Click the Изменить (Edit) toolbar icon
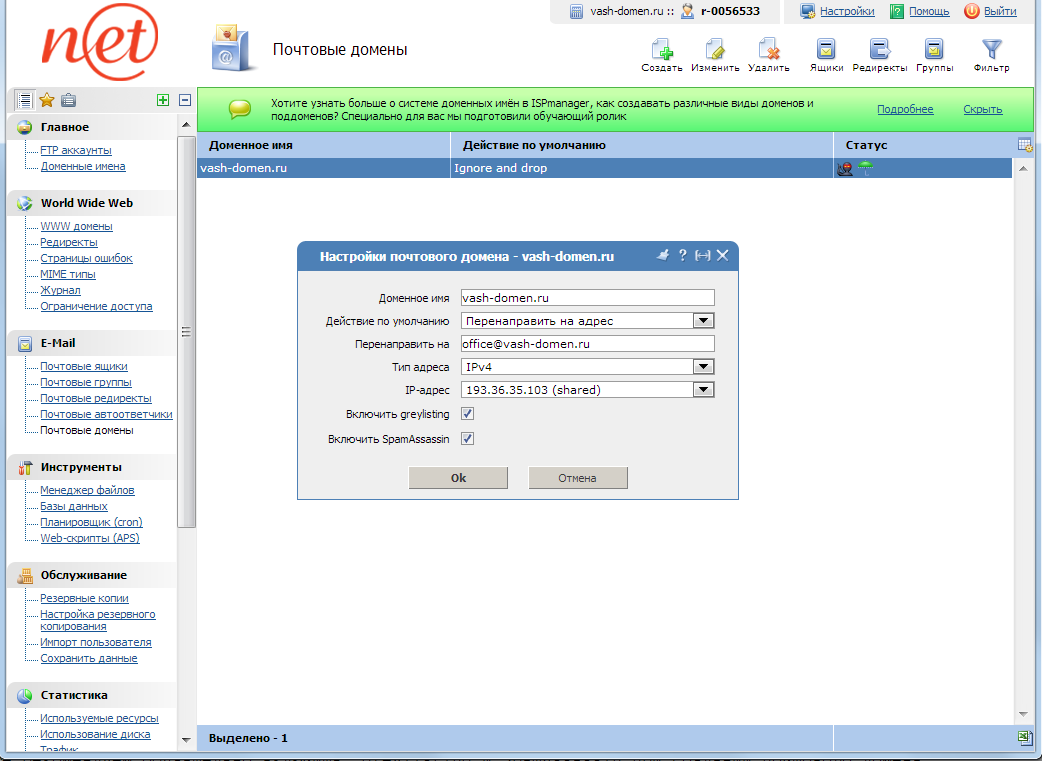Viewport: 1042px width, 761px height. pos(715,50)
